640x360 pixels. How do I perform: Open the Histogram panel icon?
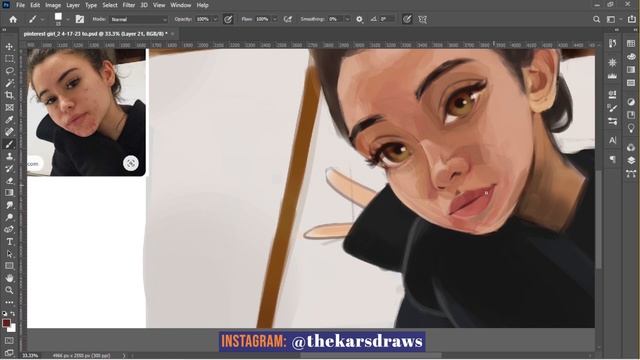(x=612, y=76)
